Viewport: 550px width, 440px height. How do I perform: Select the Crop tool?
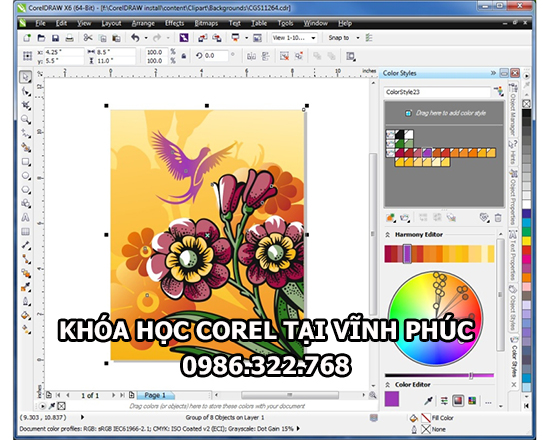click(x=26, y=105)
